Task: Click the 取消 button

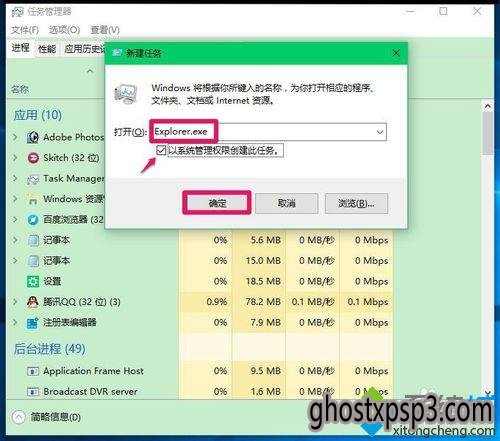Action: (x=287, y=203)
